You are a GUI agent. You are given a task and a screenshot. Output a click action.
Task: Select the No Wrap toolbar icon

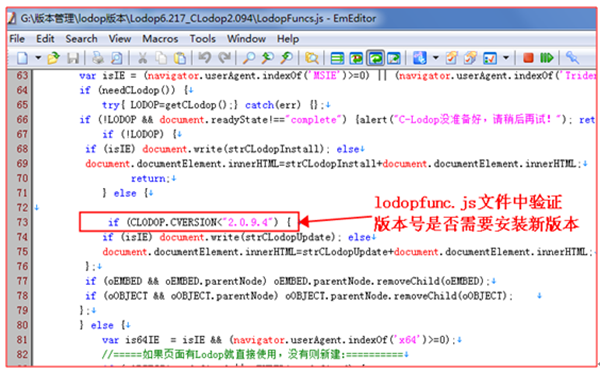337,58
